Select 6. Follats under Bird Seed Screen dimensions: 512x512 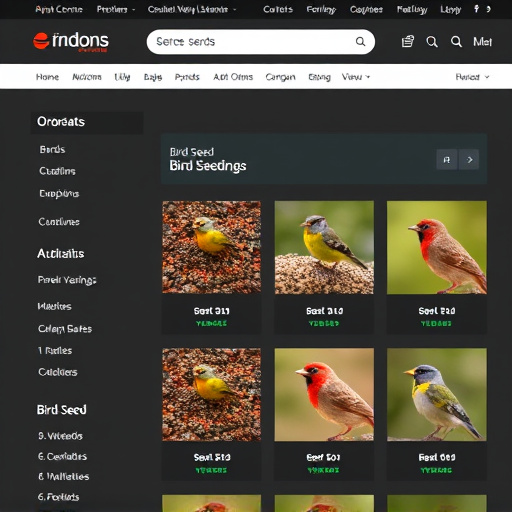(58, 497)
